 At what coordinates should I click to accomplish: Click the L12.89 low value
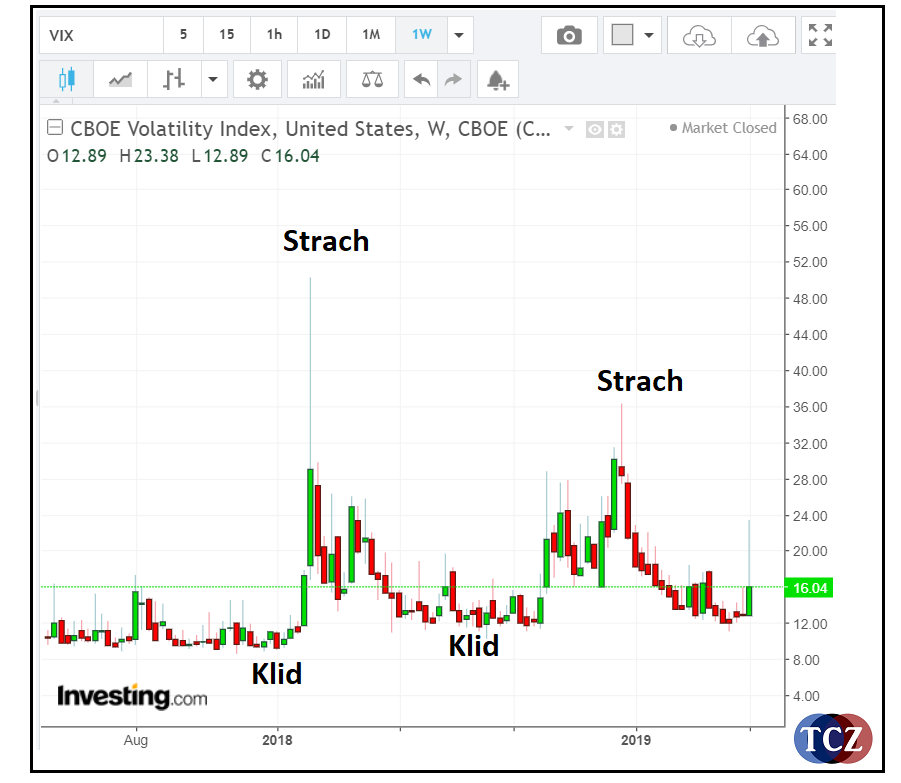point(220,156)
